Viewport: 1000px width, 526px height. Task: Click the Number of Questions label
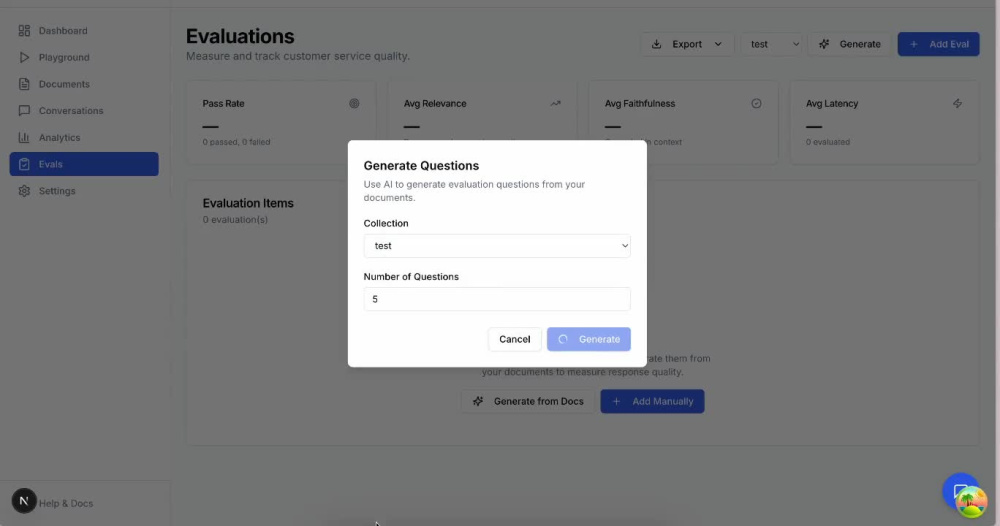(411, 277)
